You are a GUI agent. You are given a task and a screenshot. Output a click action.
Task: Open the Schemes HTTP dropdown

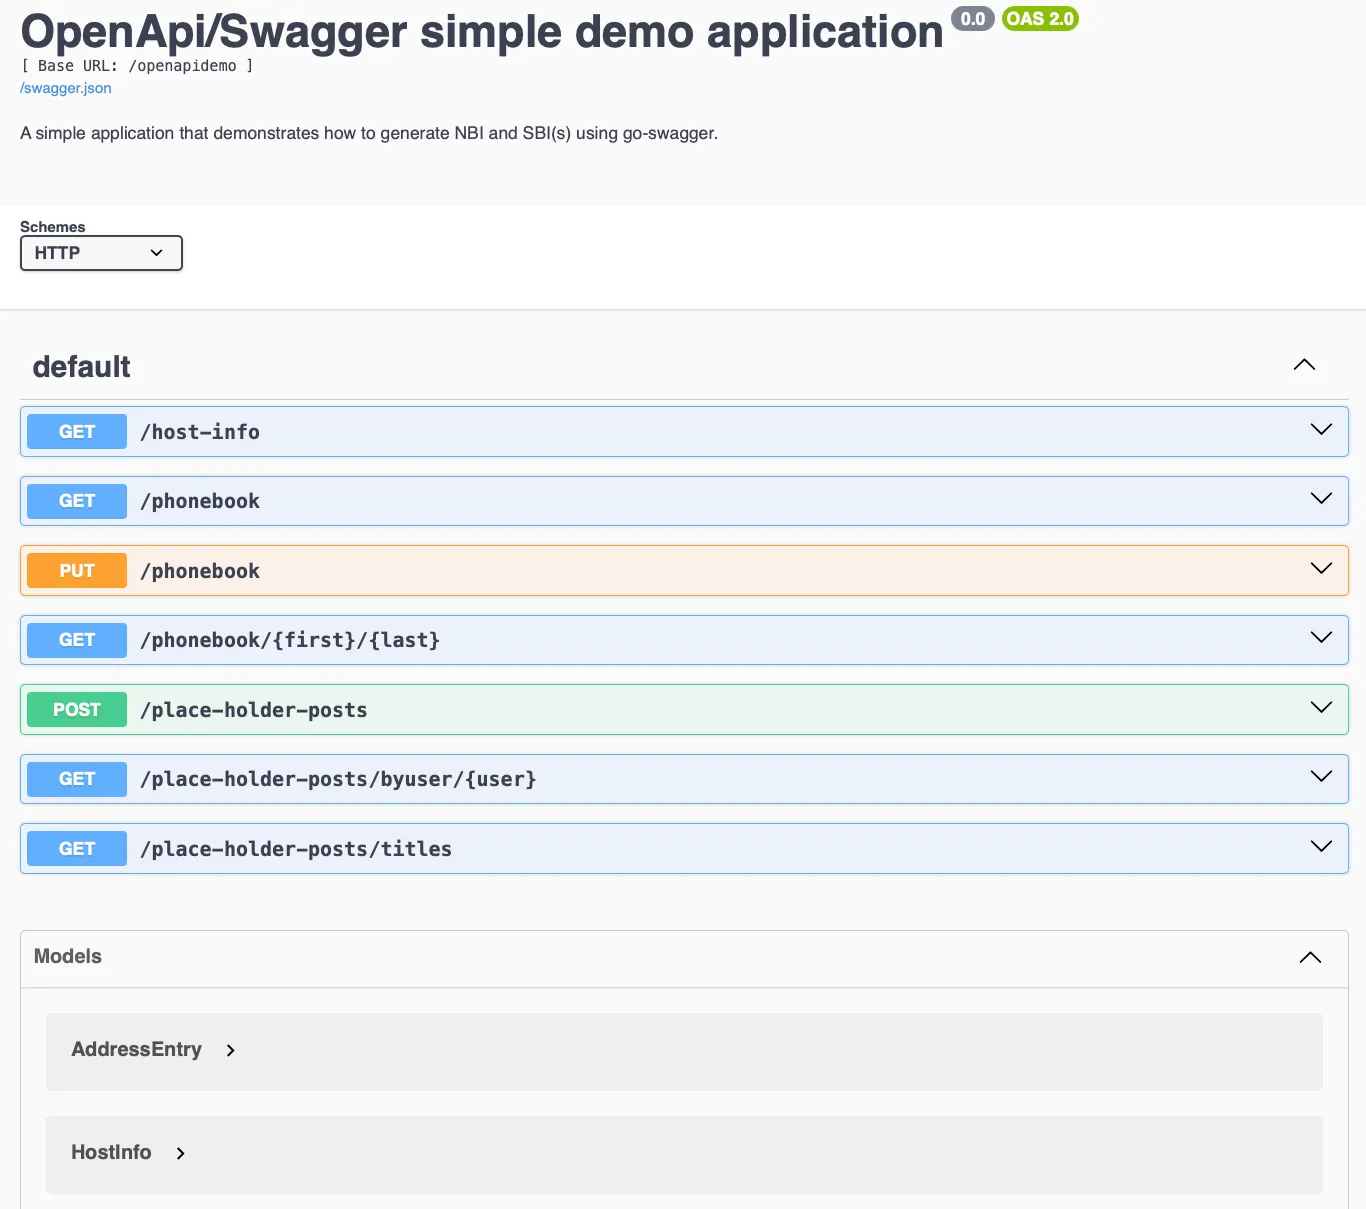100,253
